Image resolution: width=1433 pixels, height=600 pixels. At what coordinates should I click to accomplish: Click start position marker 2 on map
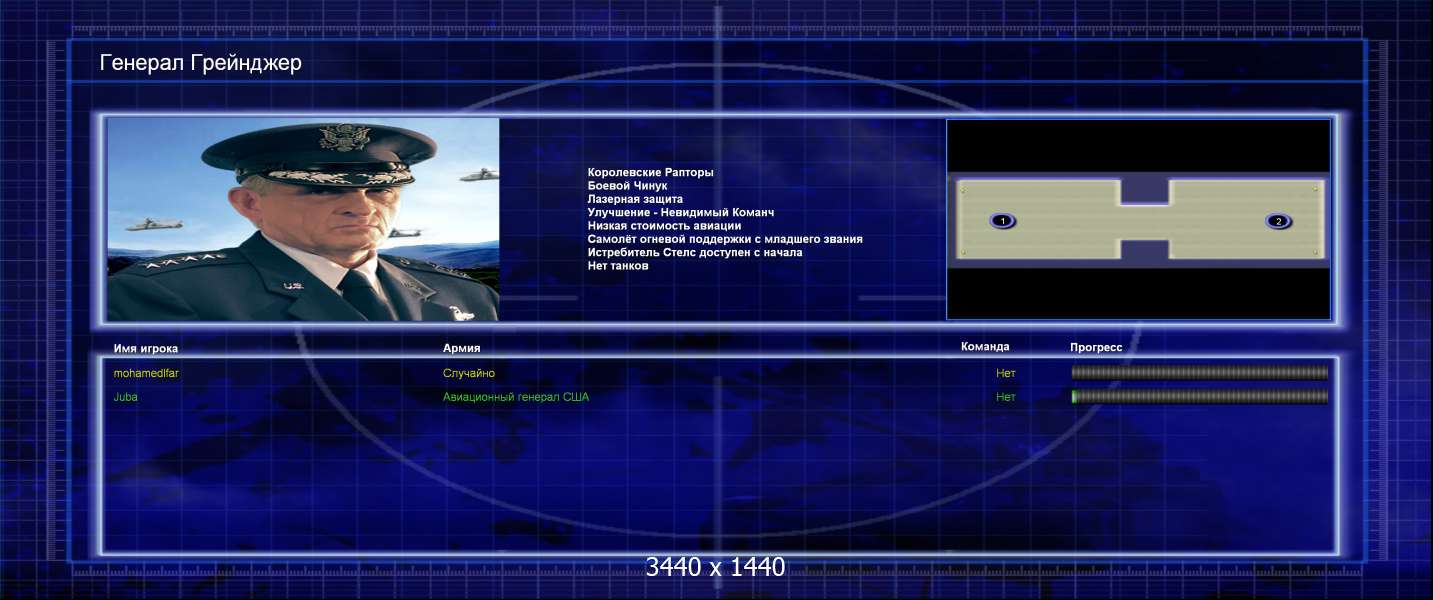click(1278, 221)
